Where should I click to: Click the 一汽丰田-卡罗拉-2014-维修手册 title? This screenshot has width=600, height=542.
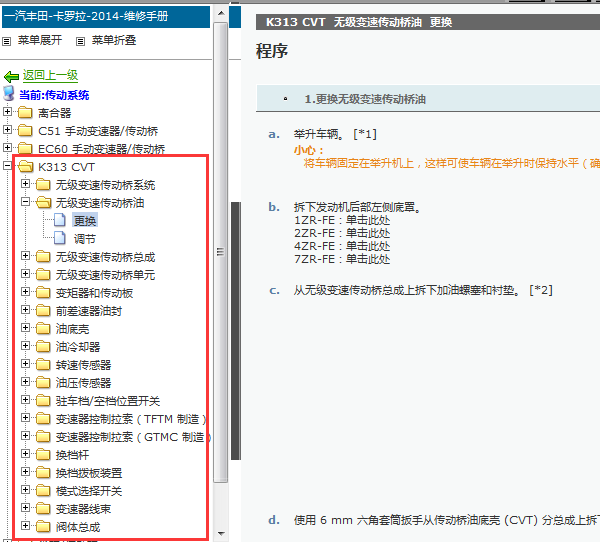coord(86,16)
